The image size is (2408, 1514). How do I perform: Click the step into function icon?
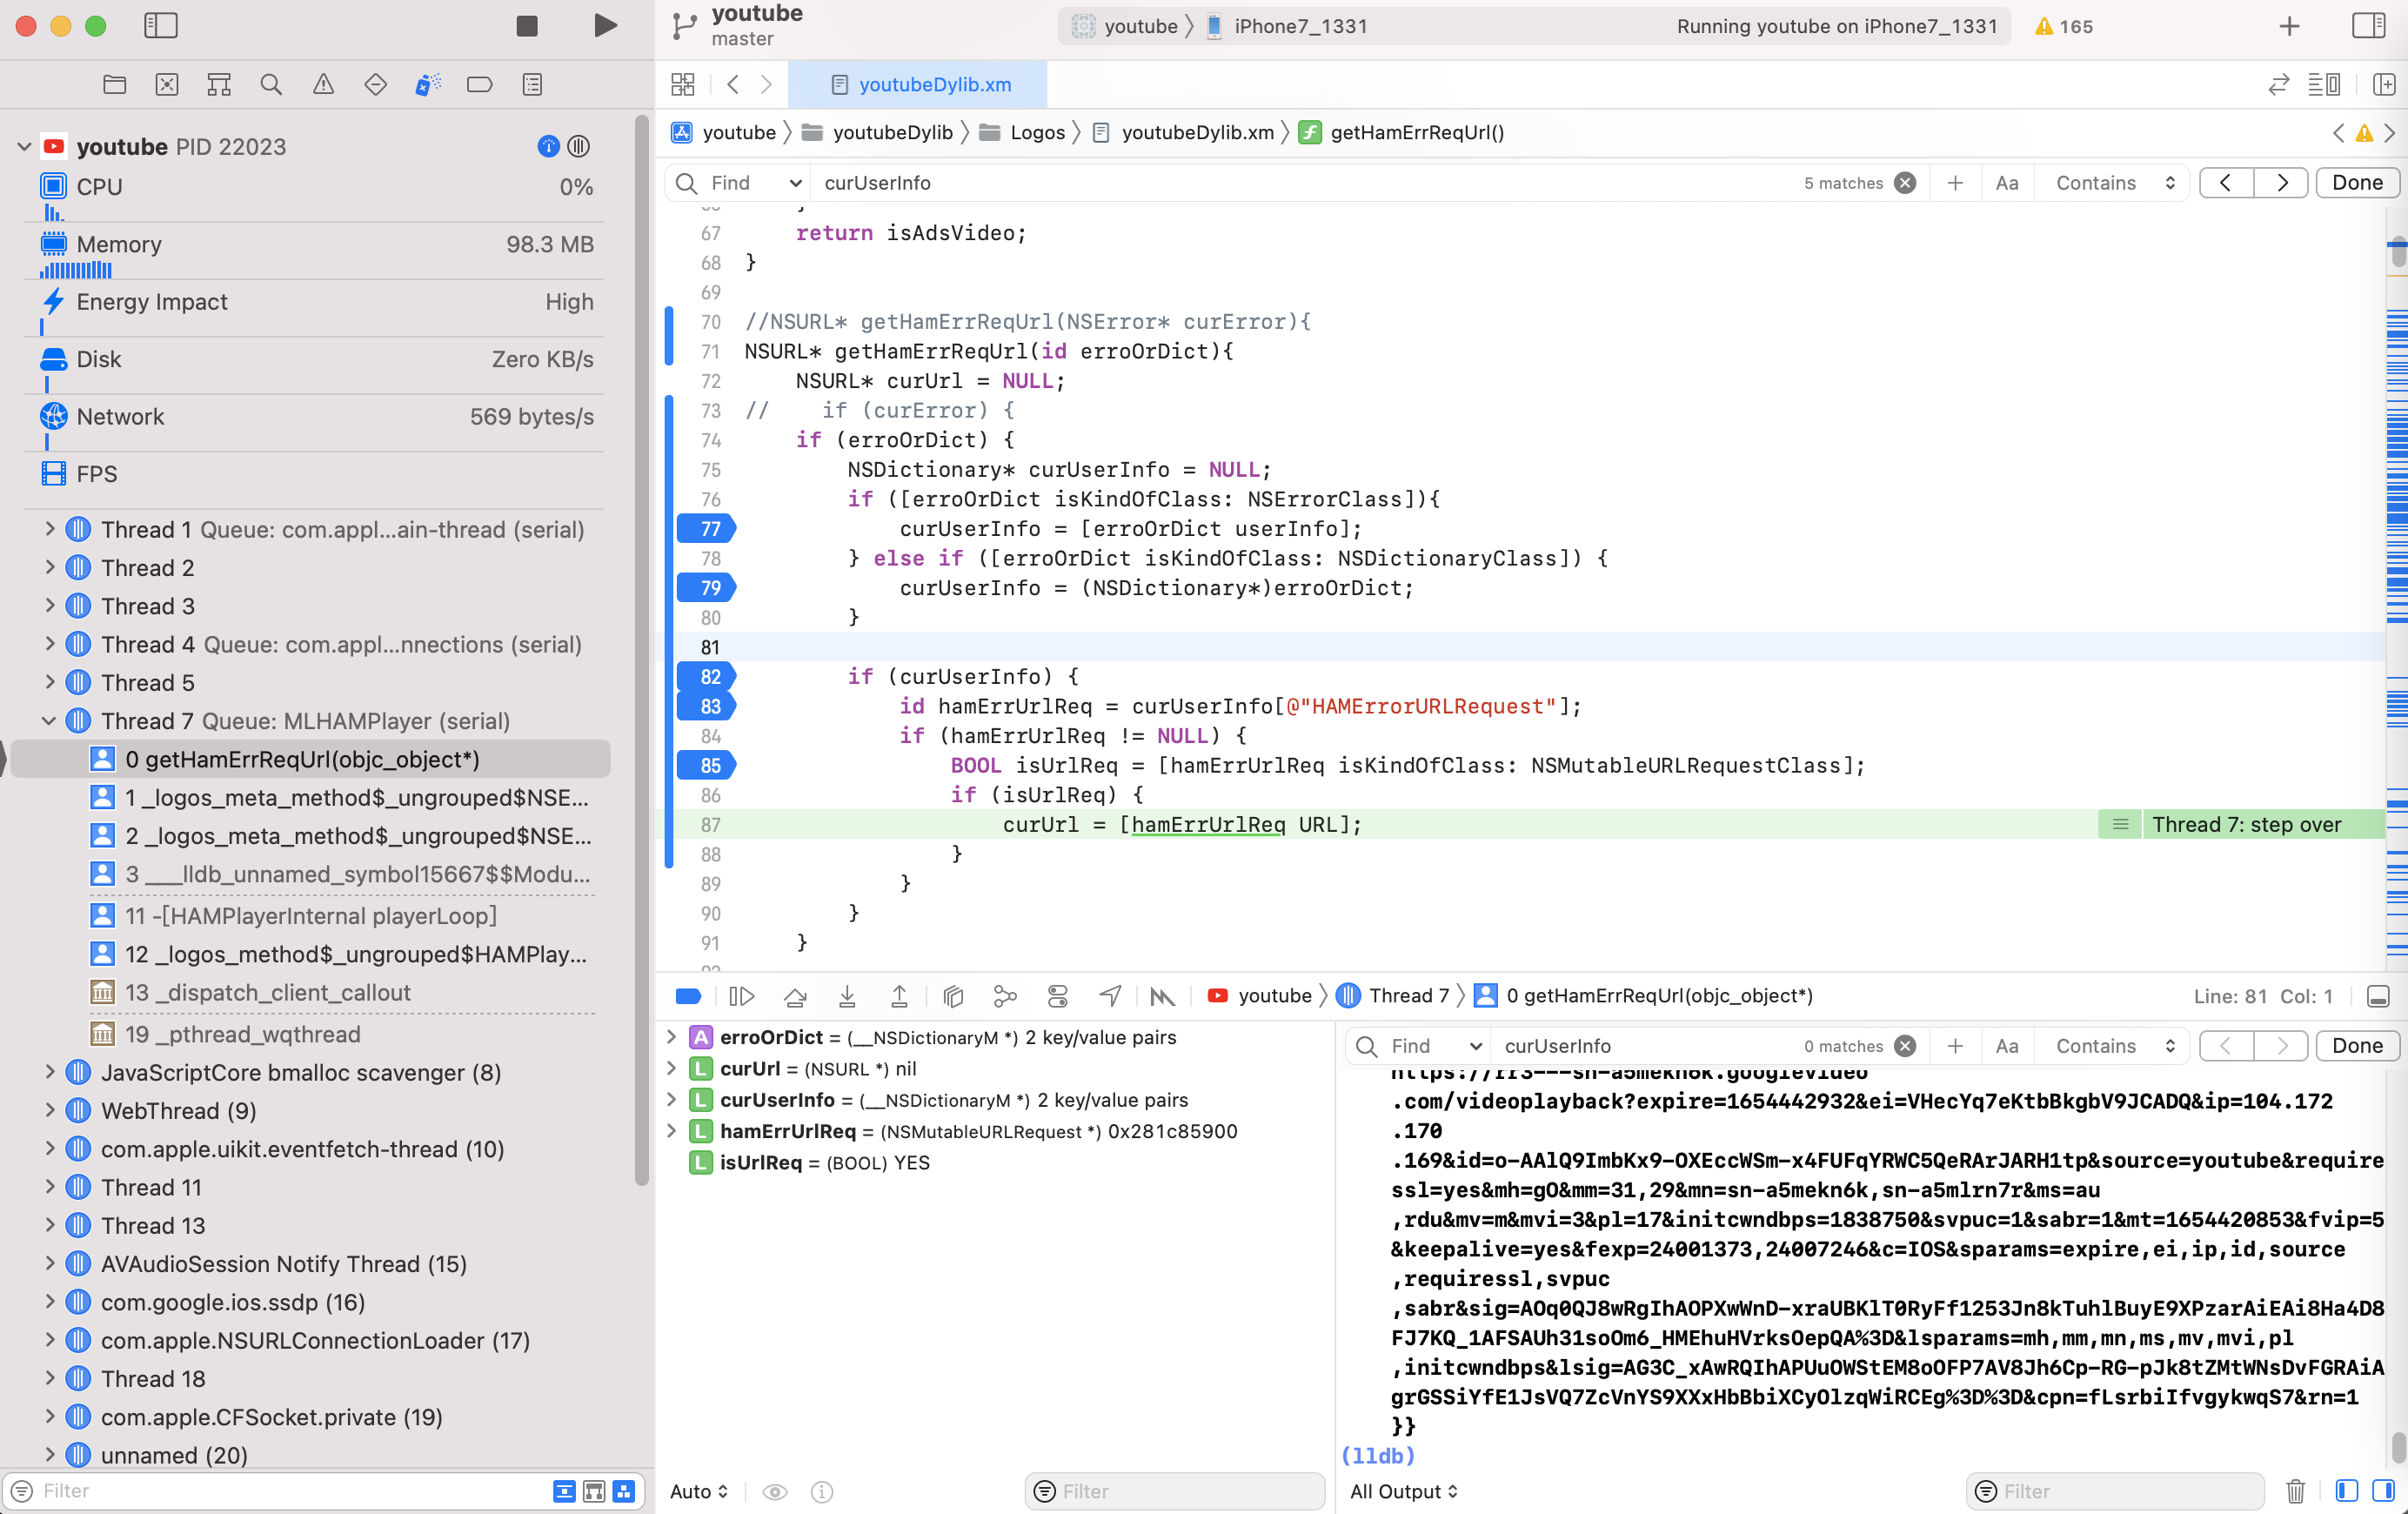[x=847, y=996]
